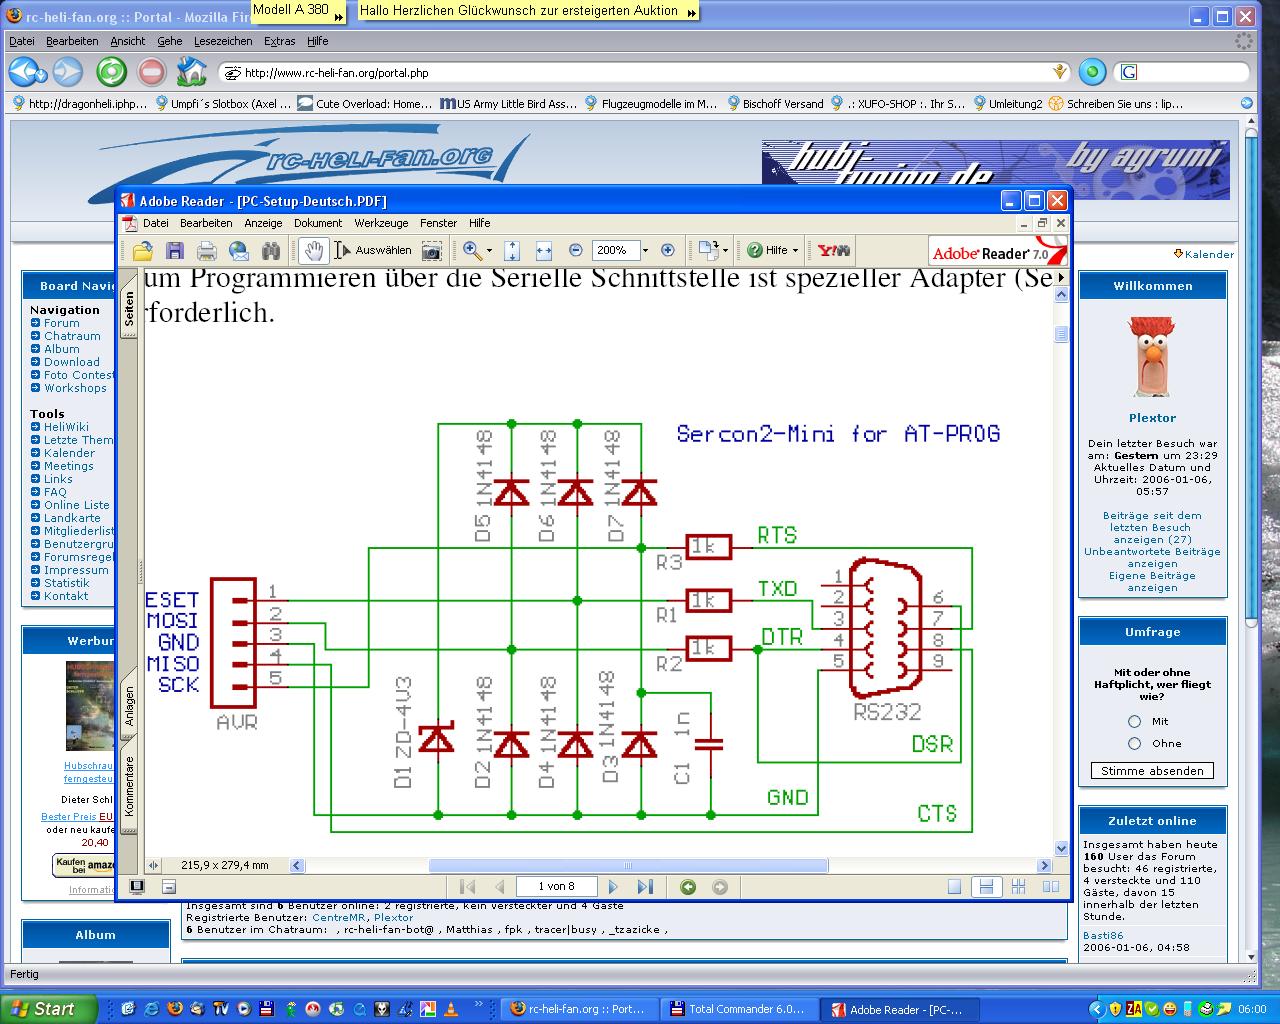The width and height of the screenshot is (1280, 1024).
Task: Go to the next page arrow
Action: [x=613, y=887]
